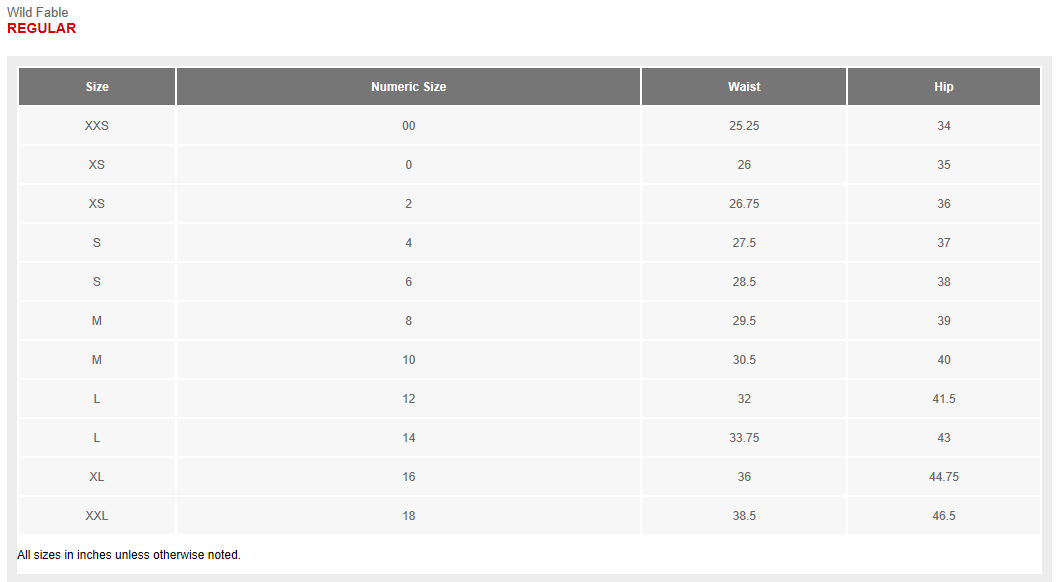Click the red REGULAR heading
The height and width of the screenshot is (582, 1058).
[42, 28]
